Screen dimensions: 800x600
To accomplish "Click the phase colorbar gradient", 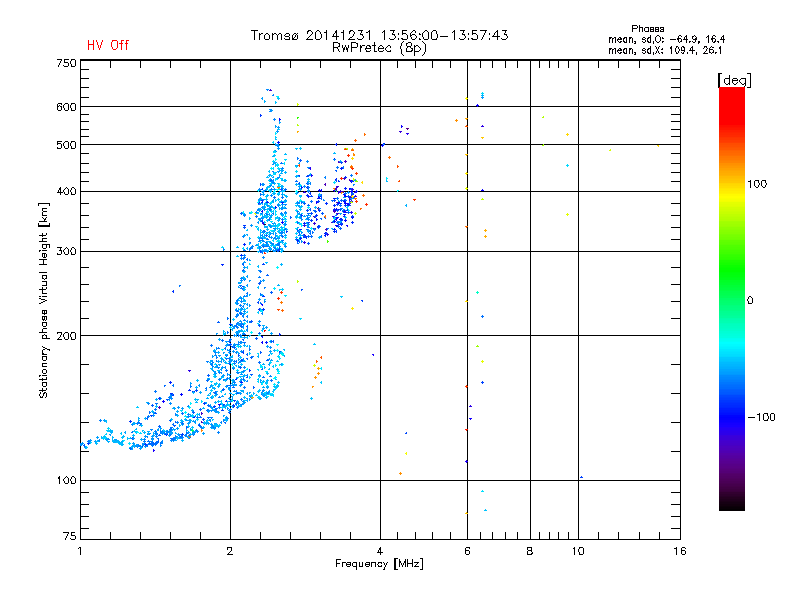I will click(732, 298).
